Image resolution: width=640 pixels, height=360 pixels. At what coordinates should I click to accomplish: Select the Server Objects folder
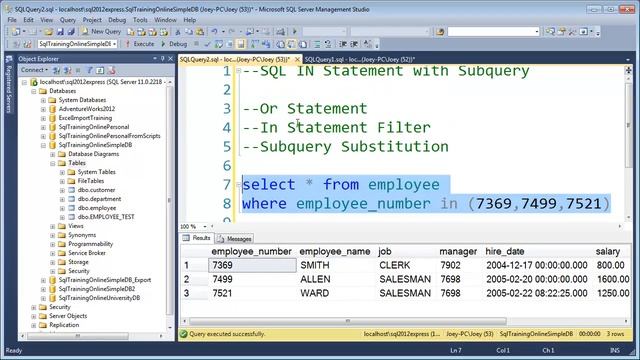(x=68, y=316)
